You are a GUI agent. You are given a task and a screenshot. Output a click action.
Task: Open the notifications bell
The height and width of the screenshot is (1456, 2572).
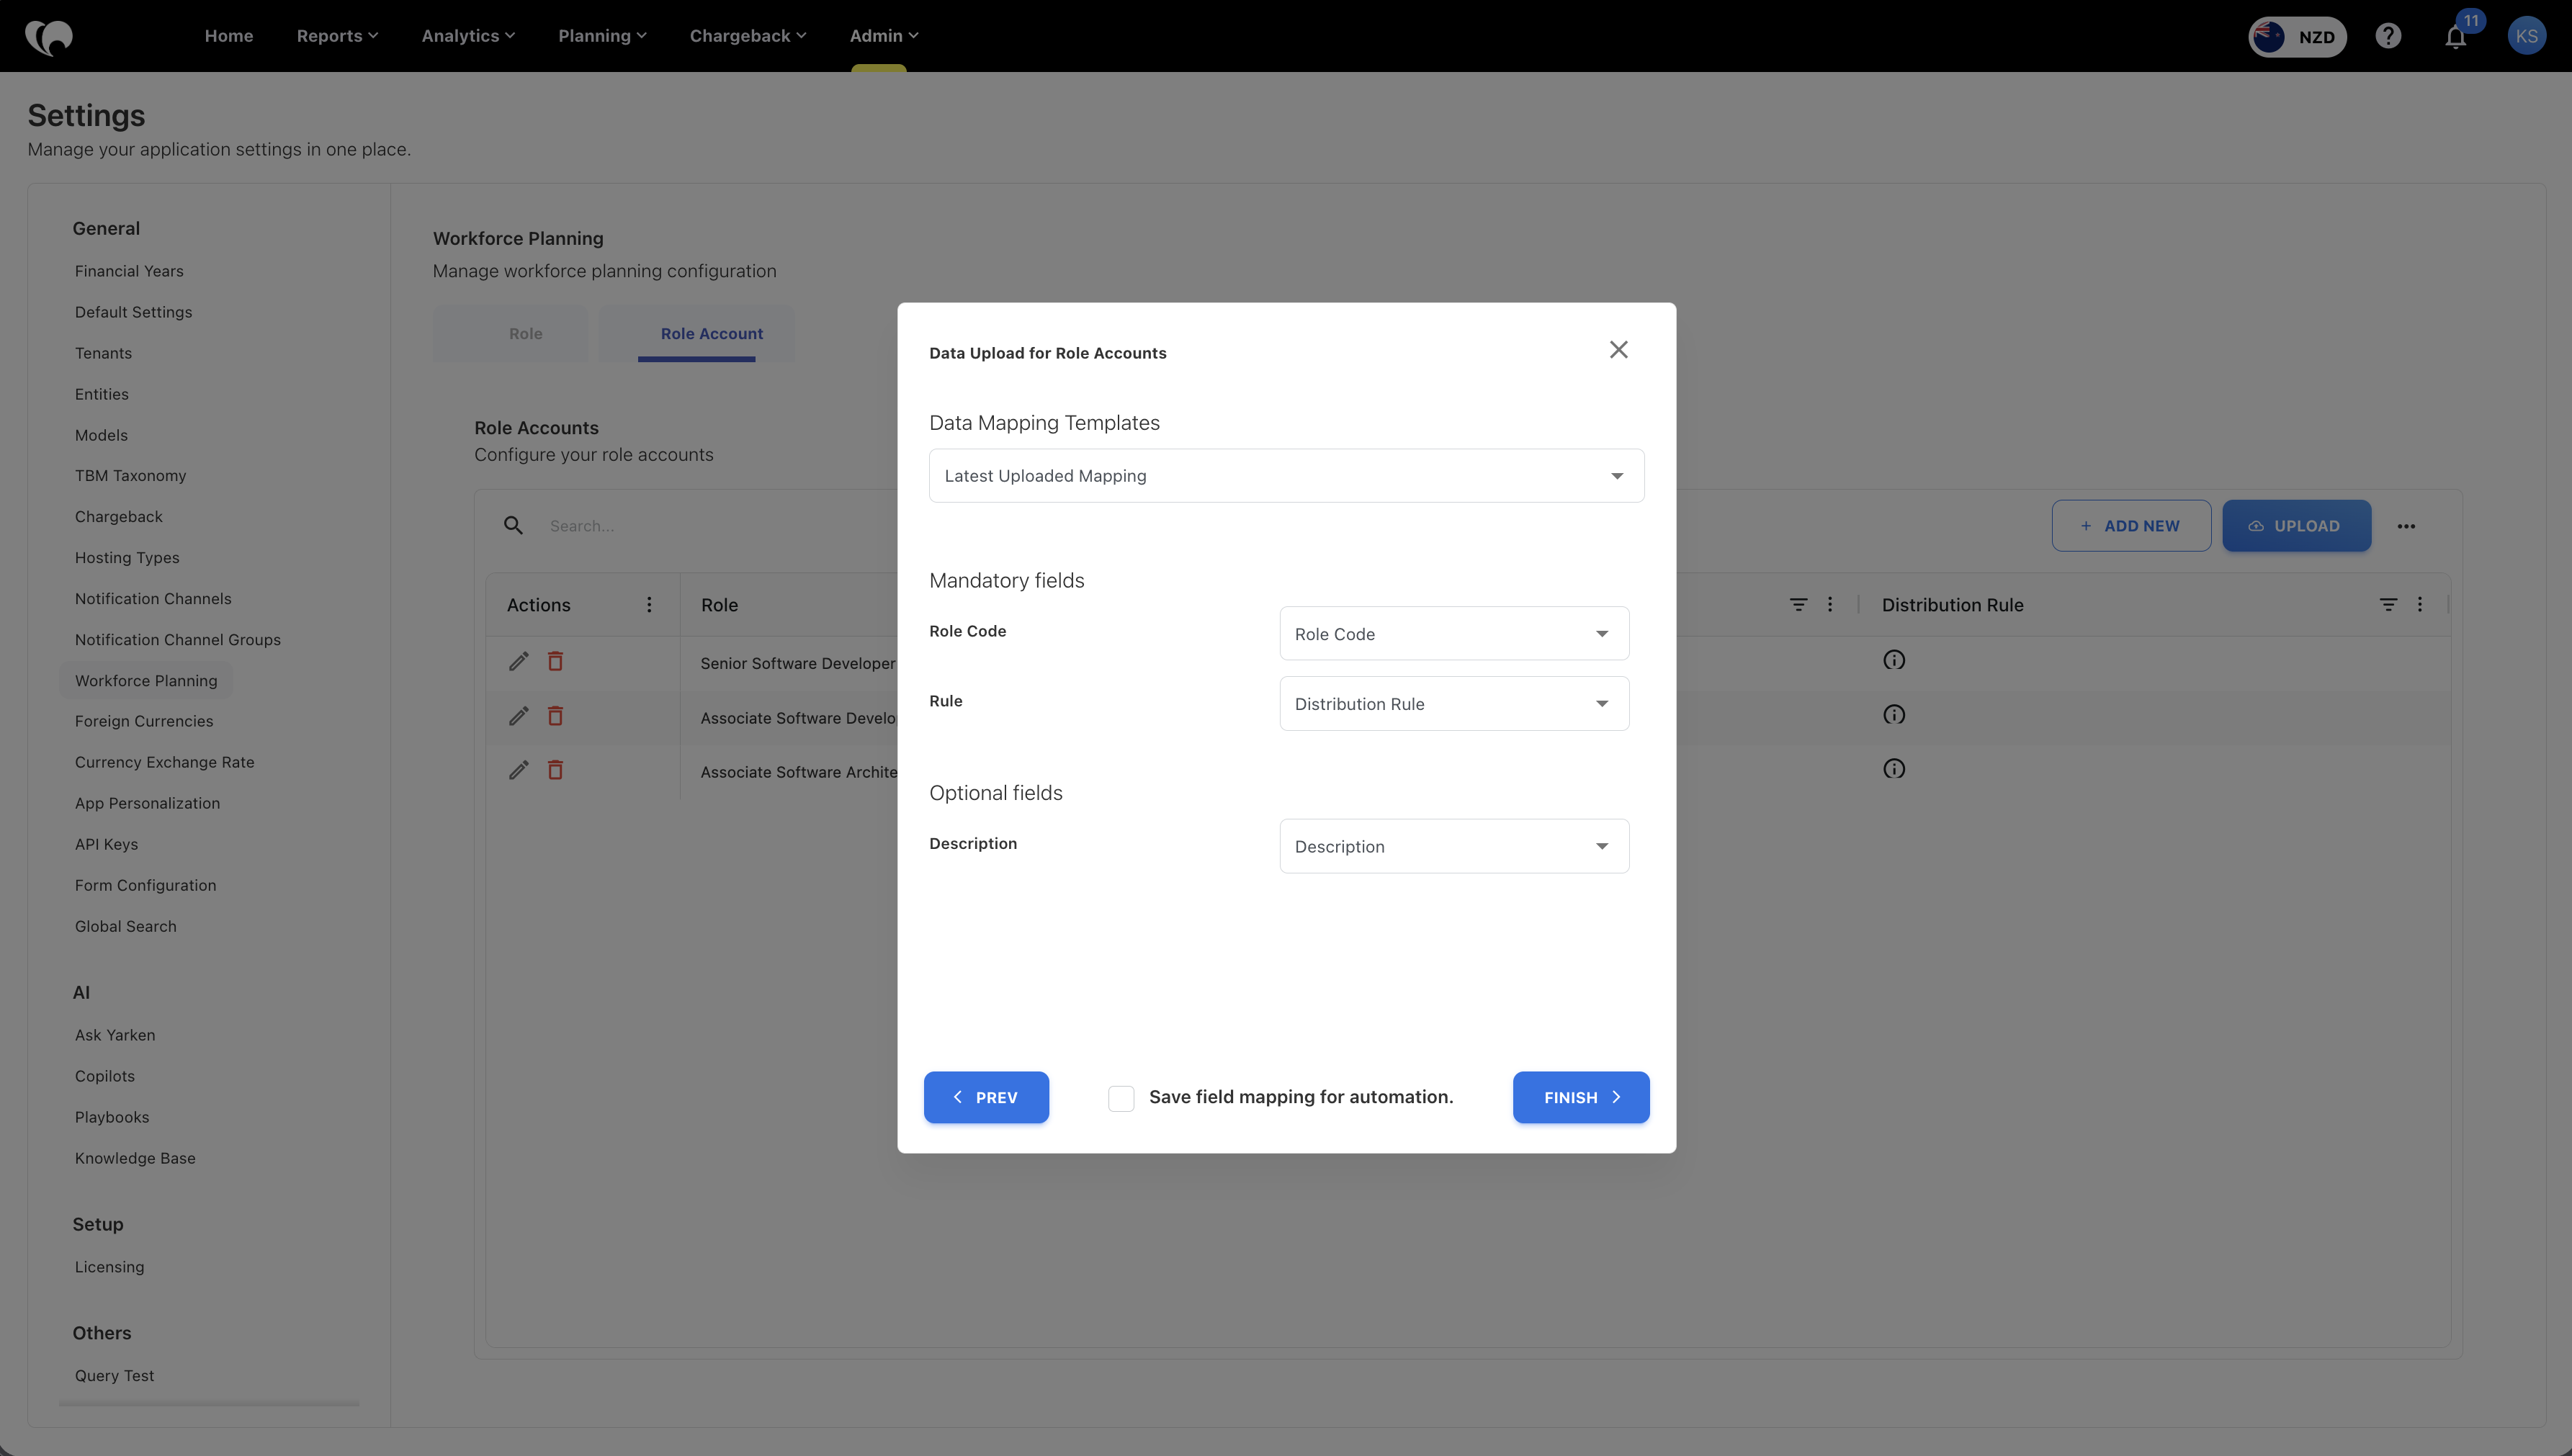coord(2455,37)
